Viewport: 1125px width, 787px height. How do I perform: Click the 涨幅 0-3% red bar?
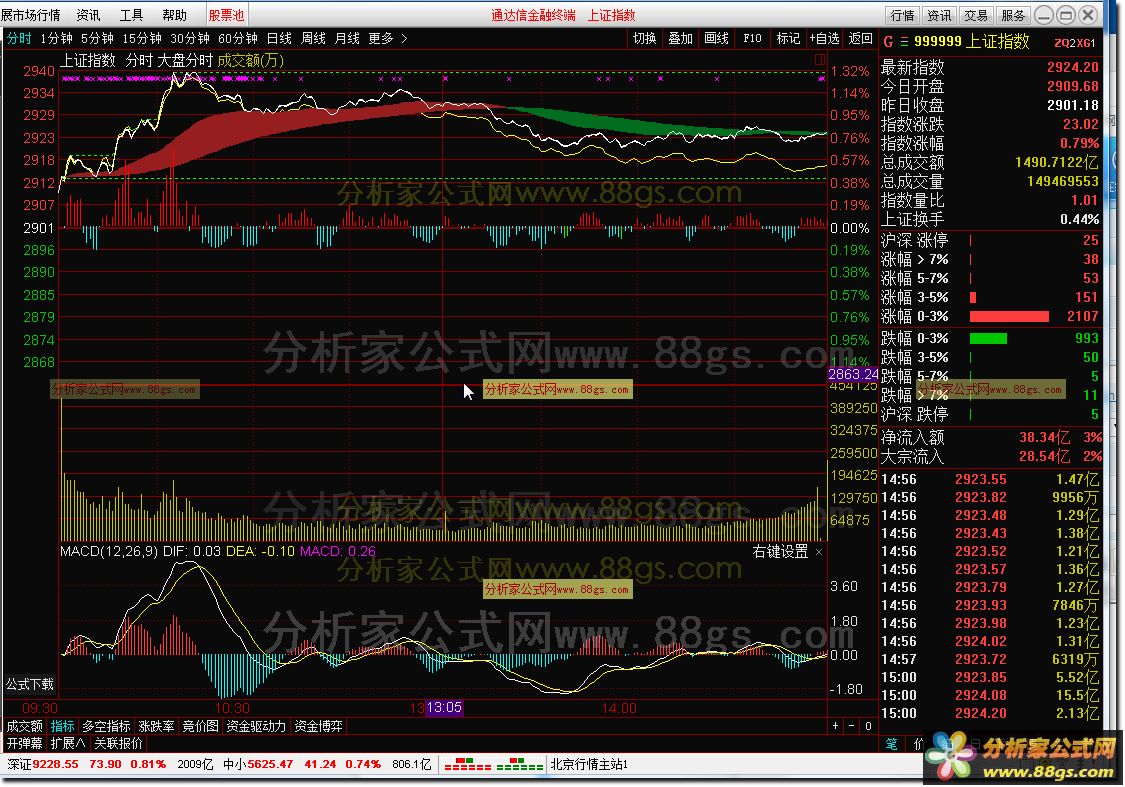1009,316
